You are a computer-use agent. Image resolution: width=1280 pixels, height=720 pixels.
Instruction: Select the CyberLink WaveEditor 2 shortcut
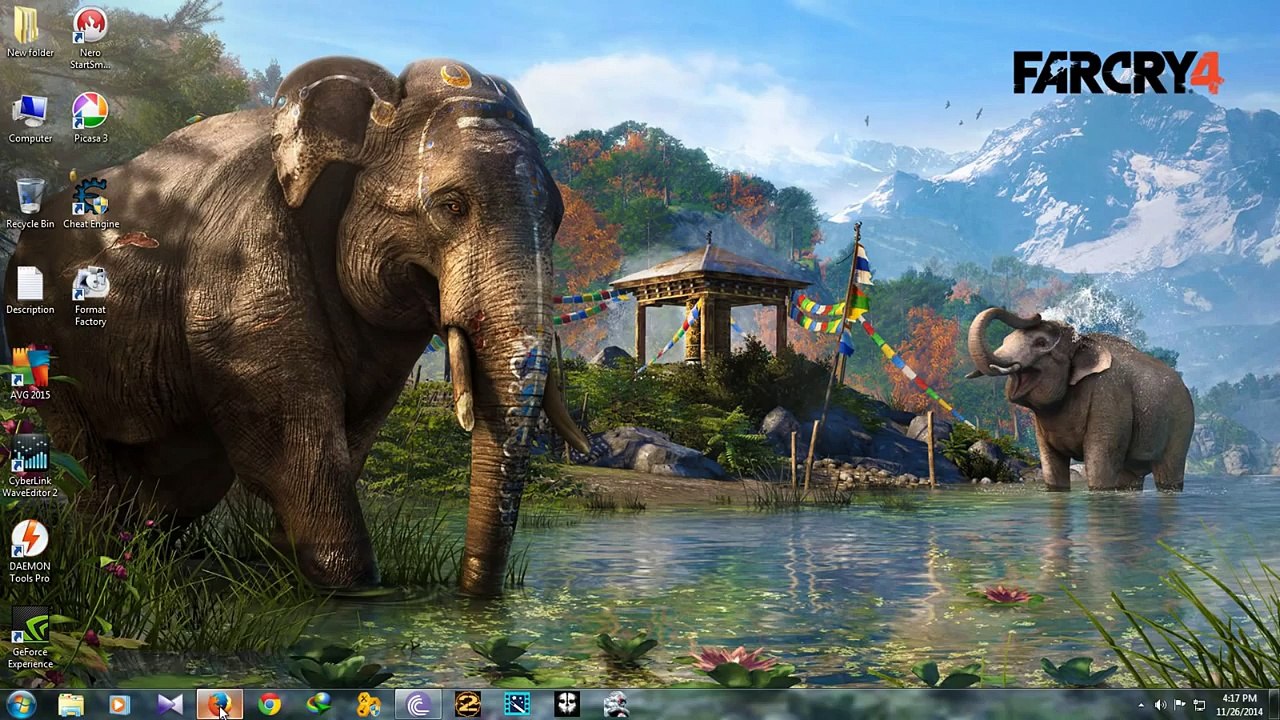click(30, 467)
